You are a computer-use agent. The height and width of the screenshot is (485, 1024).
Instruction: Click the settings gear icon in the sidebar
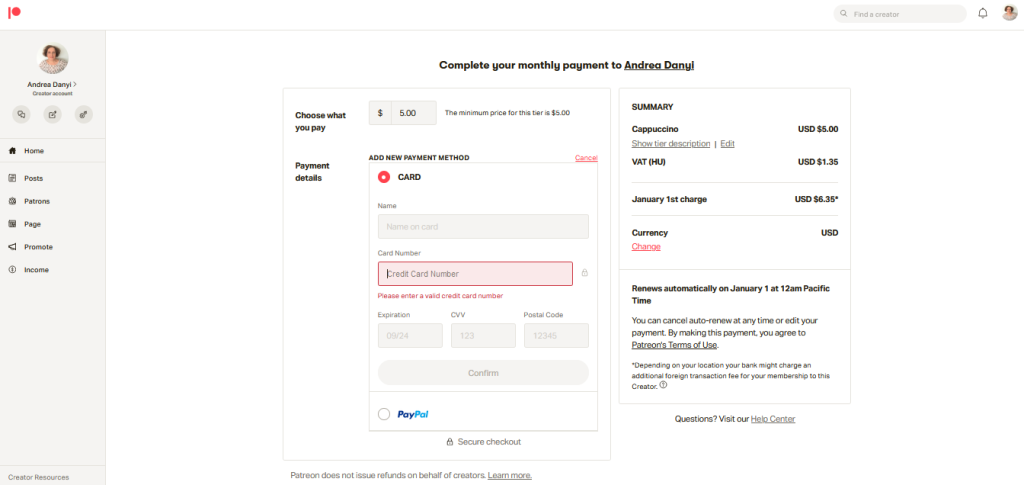[x=84, y=114]
